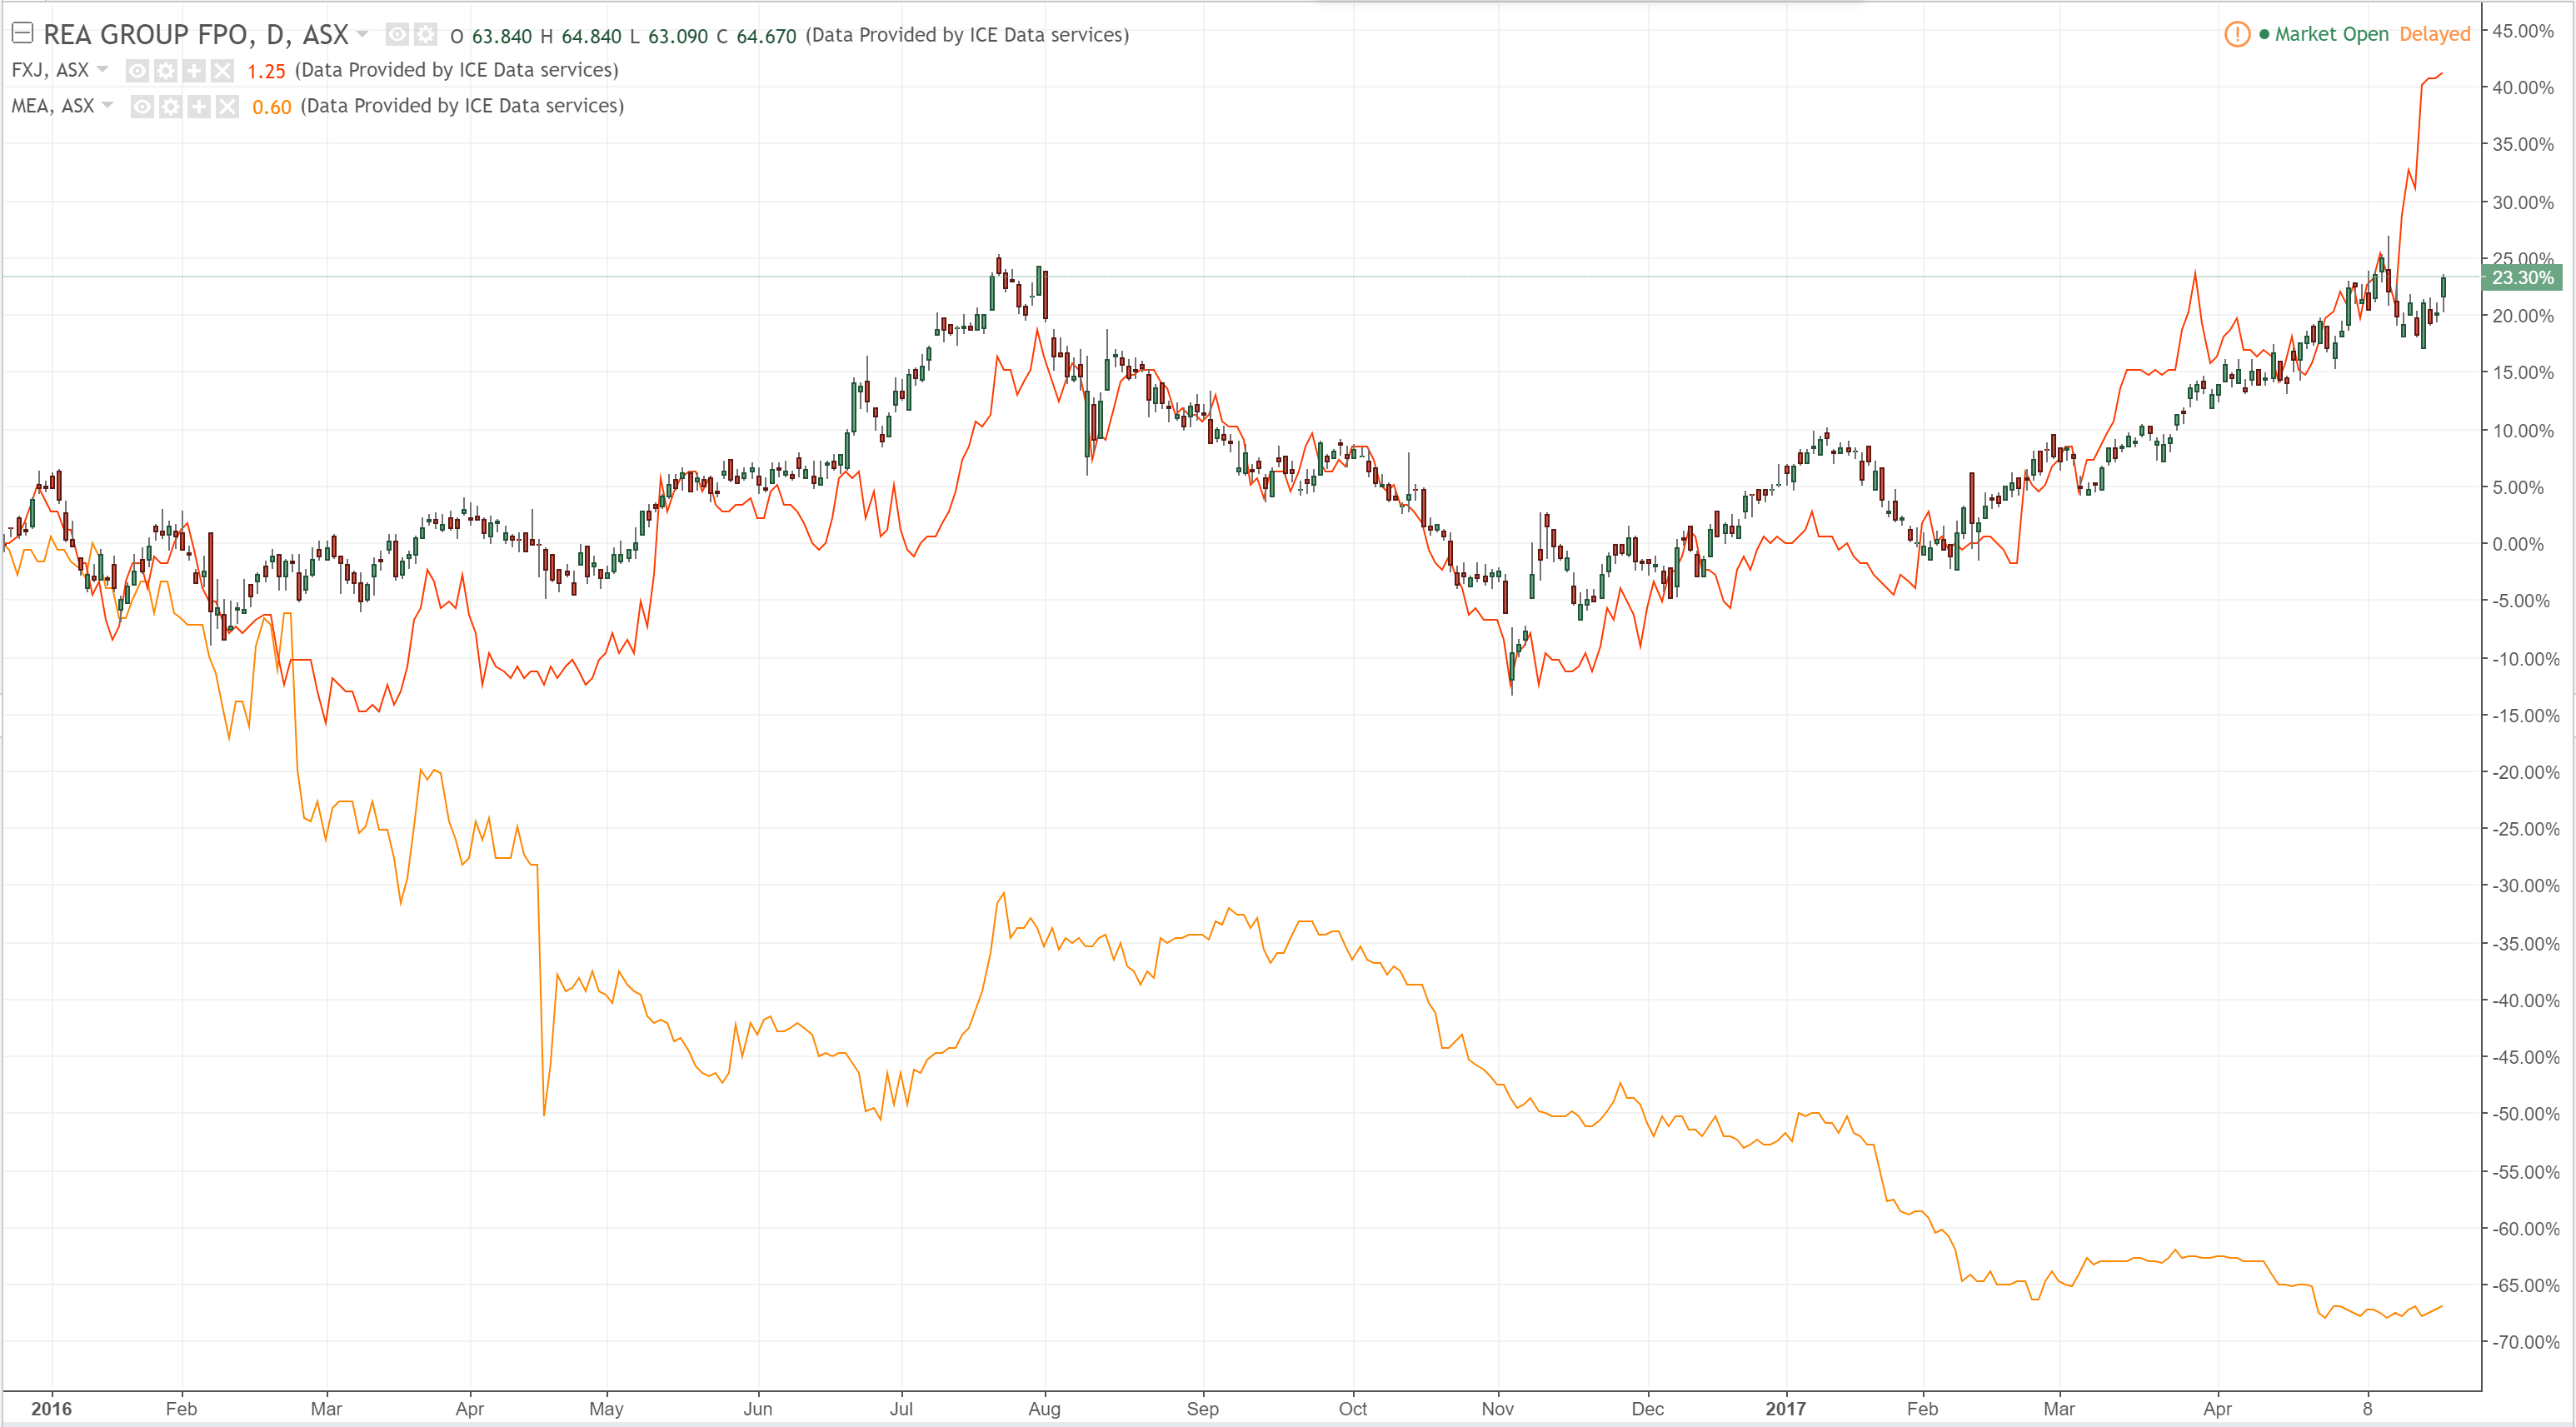Remove MEA comparison with X icon

(228, 107)
